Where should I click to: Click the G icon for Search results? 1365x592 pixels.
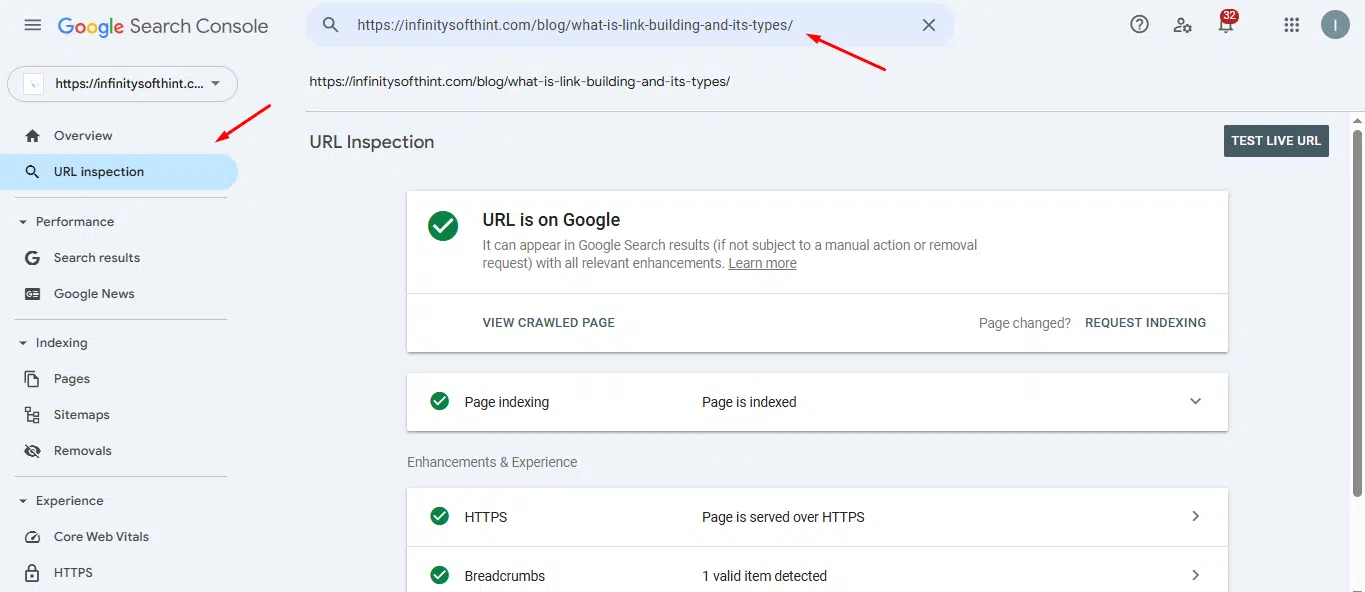(33, 258)
